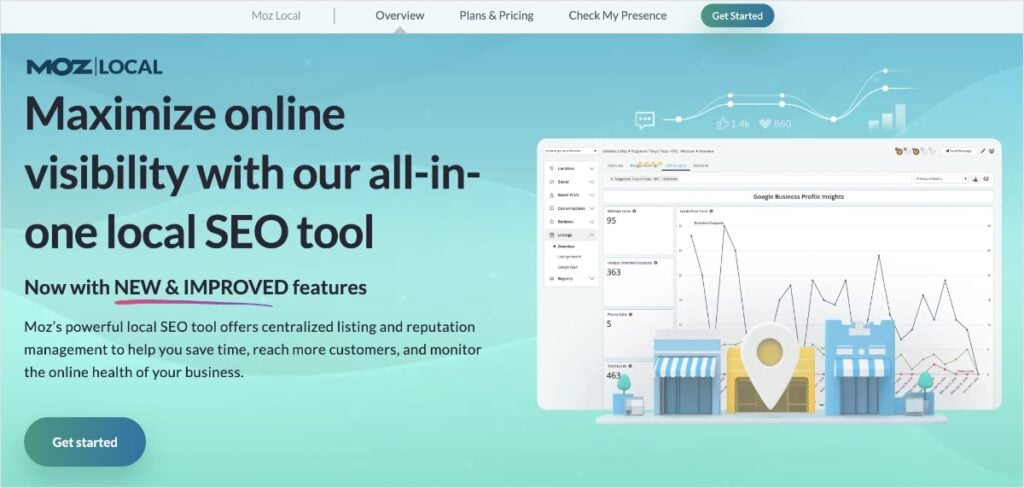The width and height of the screenshot is (1024, 488).
Task: Expand the Reviews section chevron
Action: tap(592, 221)
